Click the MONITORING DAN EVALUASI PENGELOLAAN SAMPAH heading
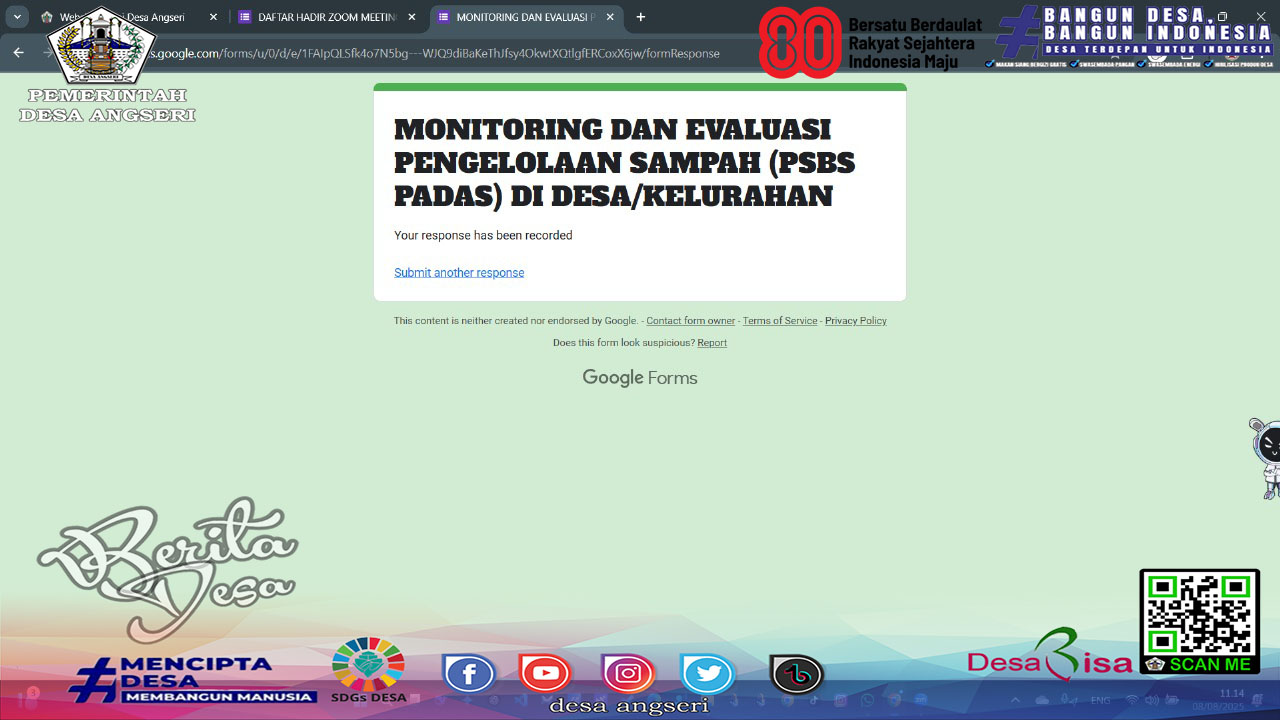The height and width of the screenshot is (720, 1280). [x=625, y=162]
